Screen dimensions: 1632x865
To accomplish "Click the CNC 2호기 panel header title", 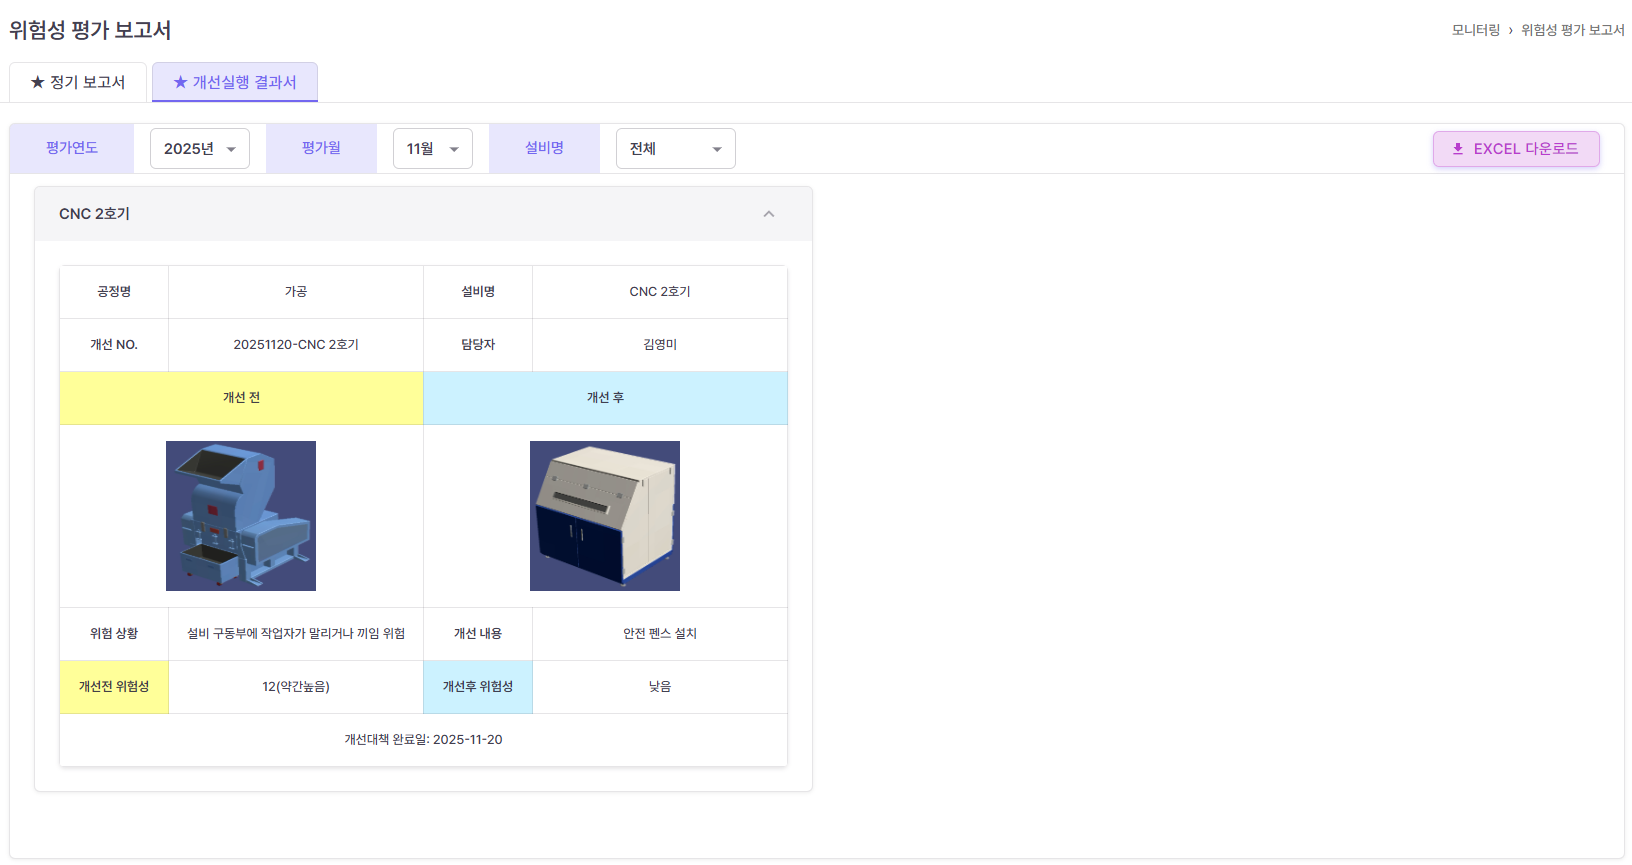I will pos(95,214).
